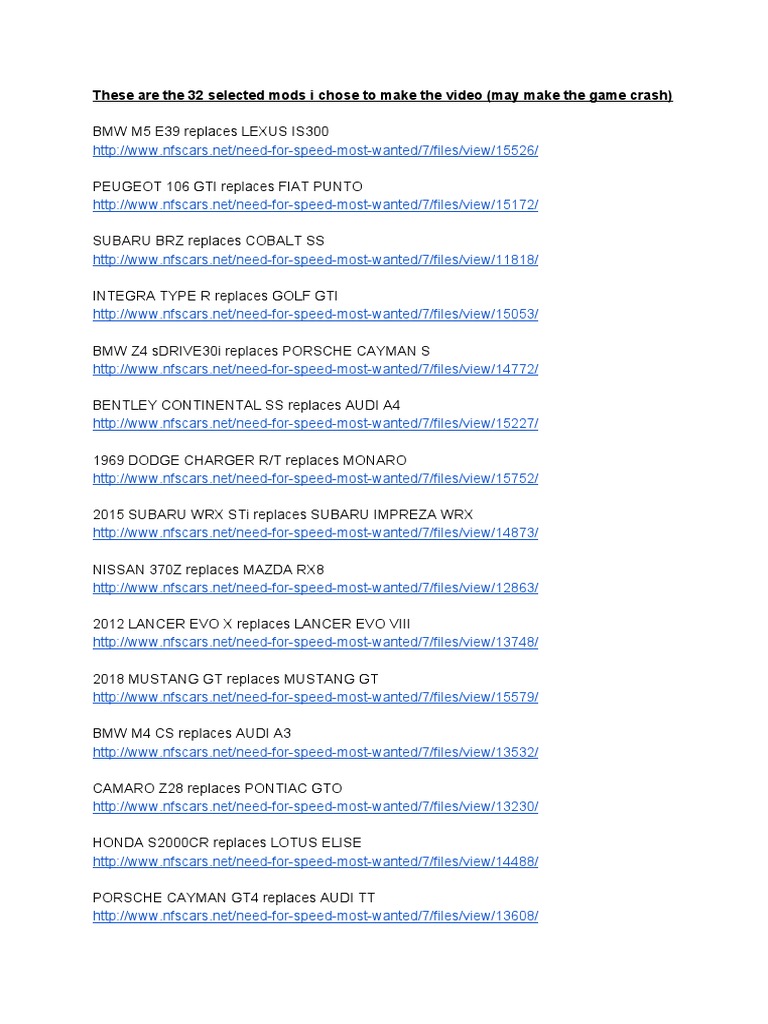Click the text HONDA S2000CR replaces LOTUS ELISE

[227, 842]
